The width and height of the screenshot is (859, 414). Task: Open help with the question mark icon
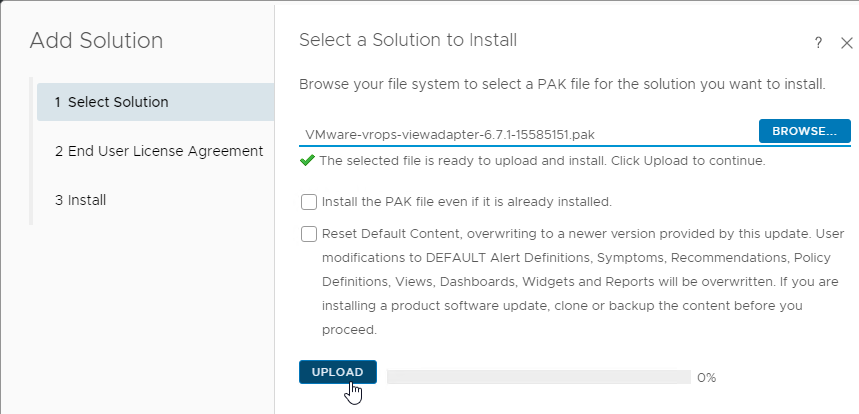click(818, 43)
